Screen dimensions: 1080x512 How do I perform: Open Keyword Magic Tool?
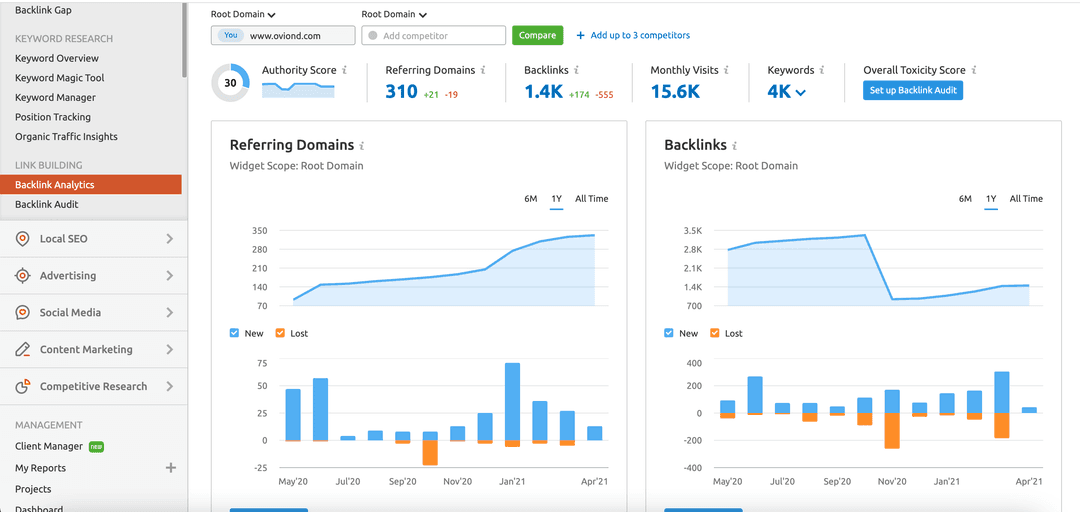(x=60, y=78)
